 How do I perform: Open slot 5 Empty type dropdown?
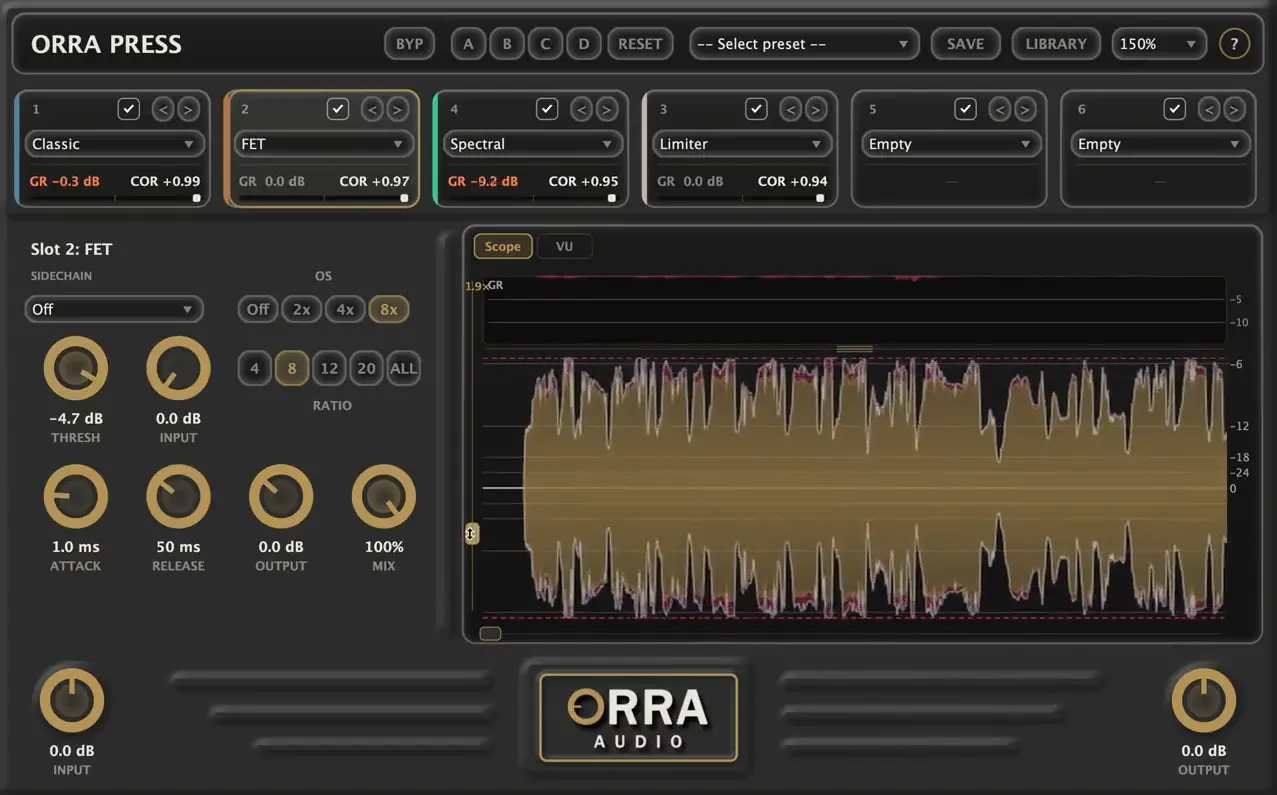[951, 144]
